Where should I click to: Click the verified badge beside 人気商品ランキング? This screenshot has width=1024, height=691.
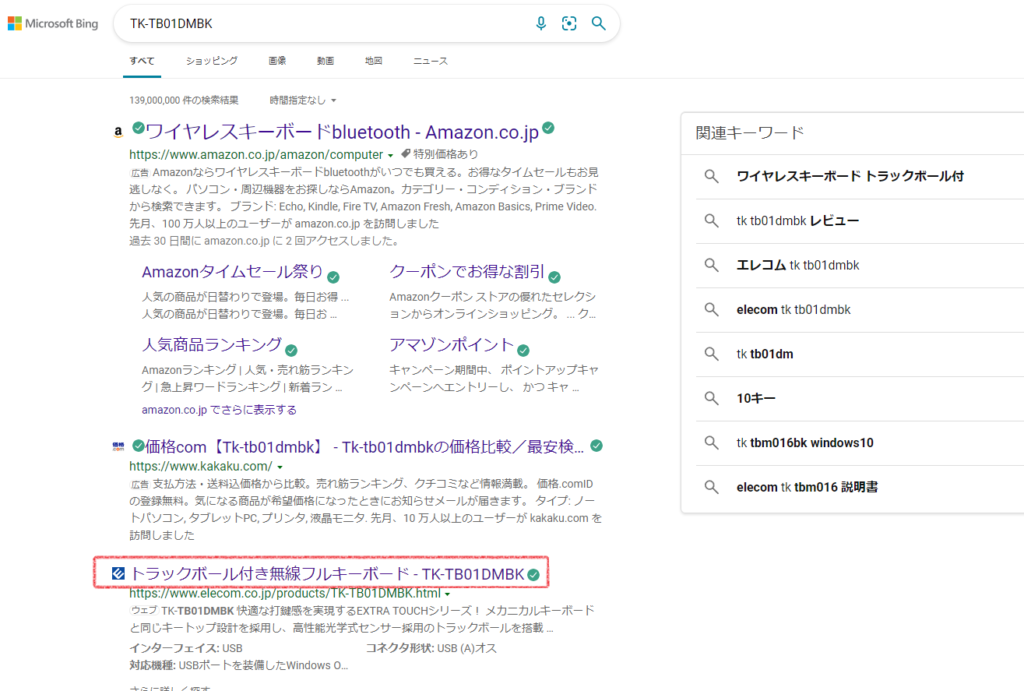coord(291,350)
